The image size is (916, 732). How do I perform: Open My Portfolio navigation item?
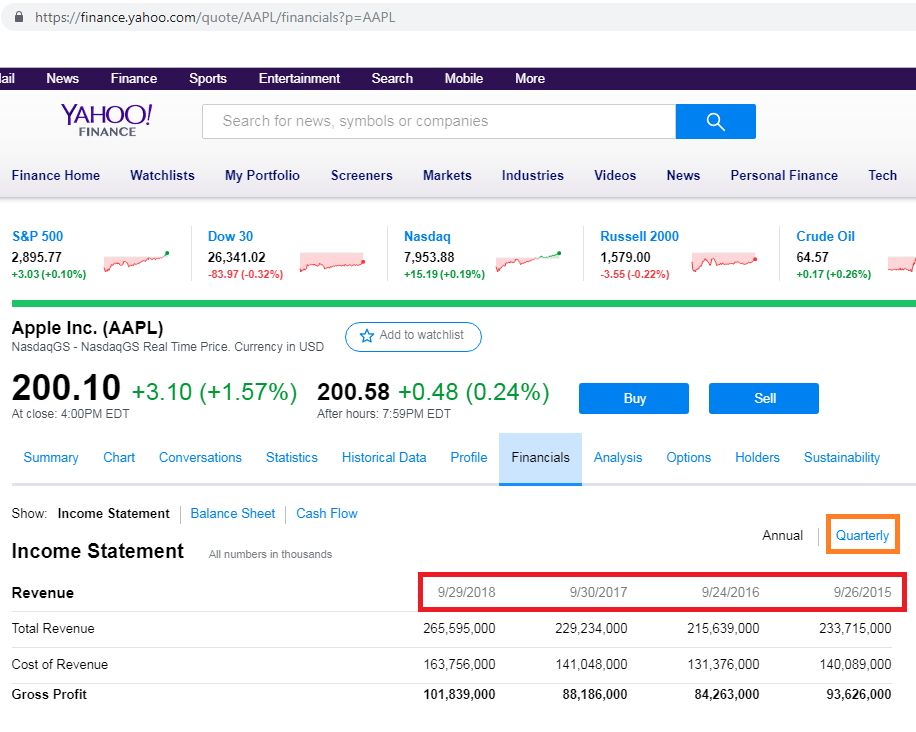click(262, 175)
